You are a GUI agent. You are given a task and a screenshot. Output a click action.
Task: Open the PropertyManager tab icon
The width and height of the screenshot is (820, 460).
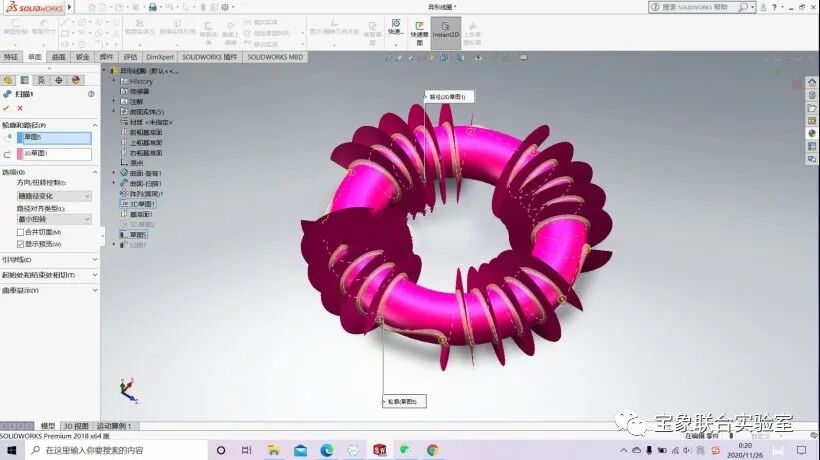(25, 80)
